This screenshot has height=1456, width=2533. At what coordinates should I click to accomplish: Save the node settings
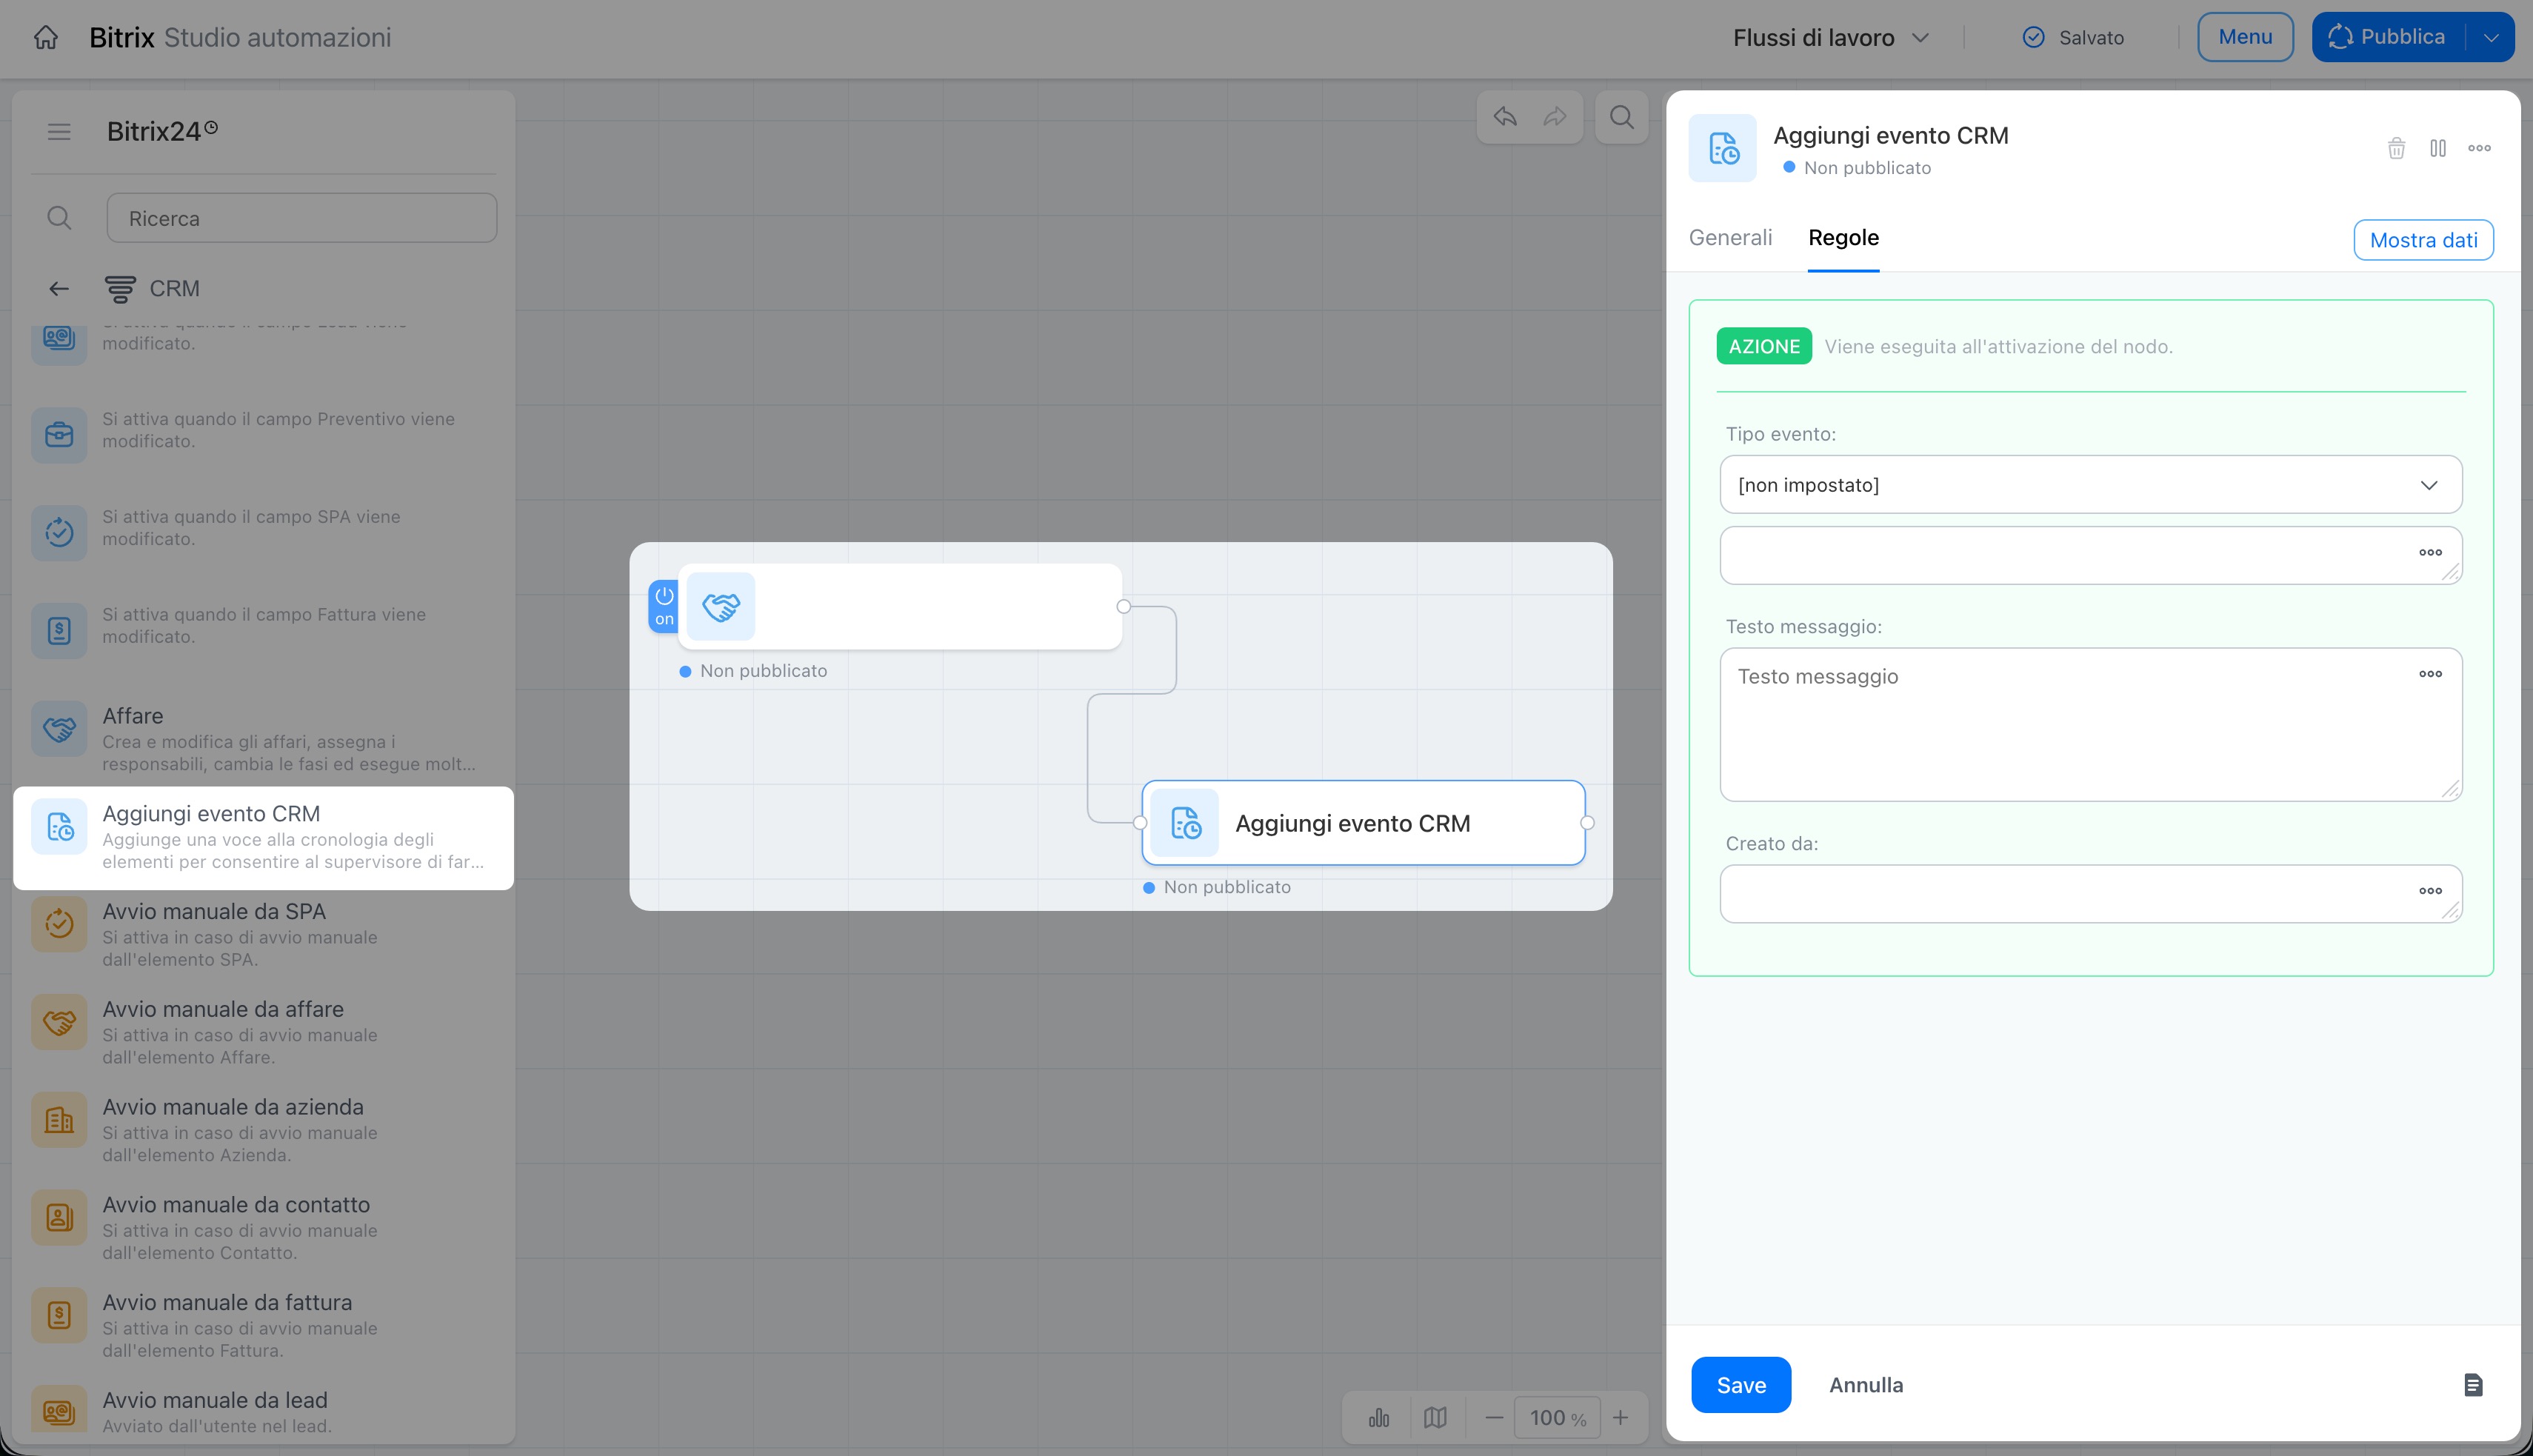coord(1741,1385)
